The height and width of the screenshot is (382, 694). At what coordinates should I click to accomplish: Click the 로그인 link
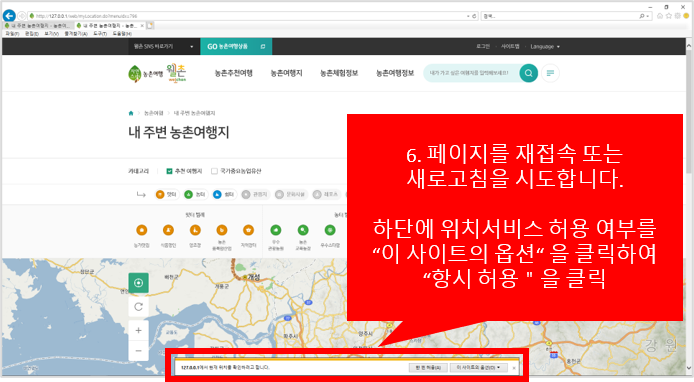[483, 46]
